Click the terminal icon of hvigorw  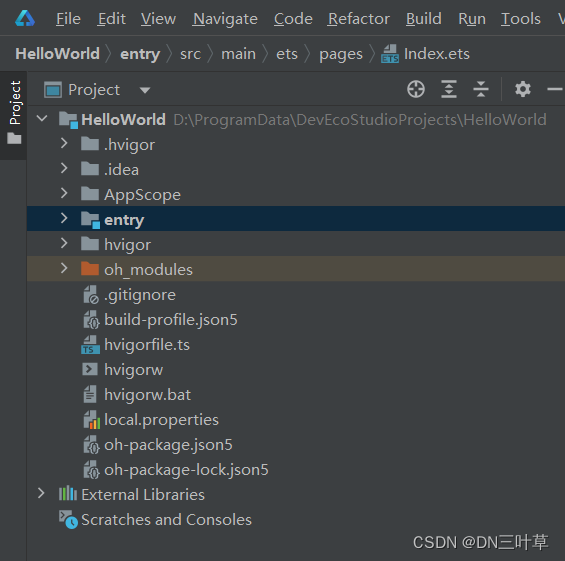[x=90, y=369]
